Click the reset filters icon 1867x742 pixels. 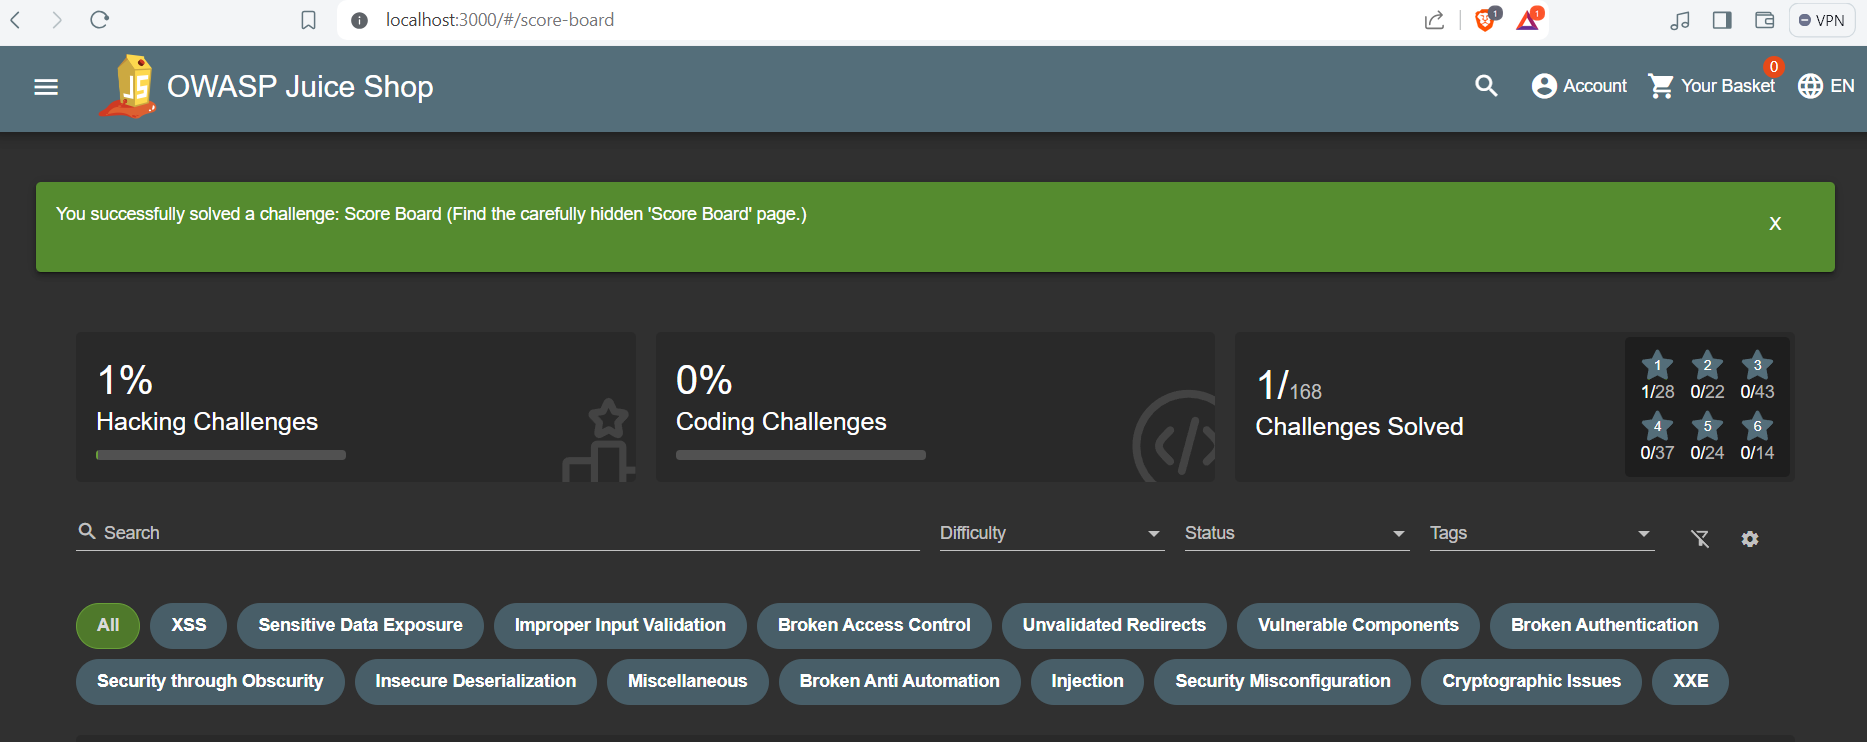pos(1699,539)
